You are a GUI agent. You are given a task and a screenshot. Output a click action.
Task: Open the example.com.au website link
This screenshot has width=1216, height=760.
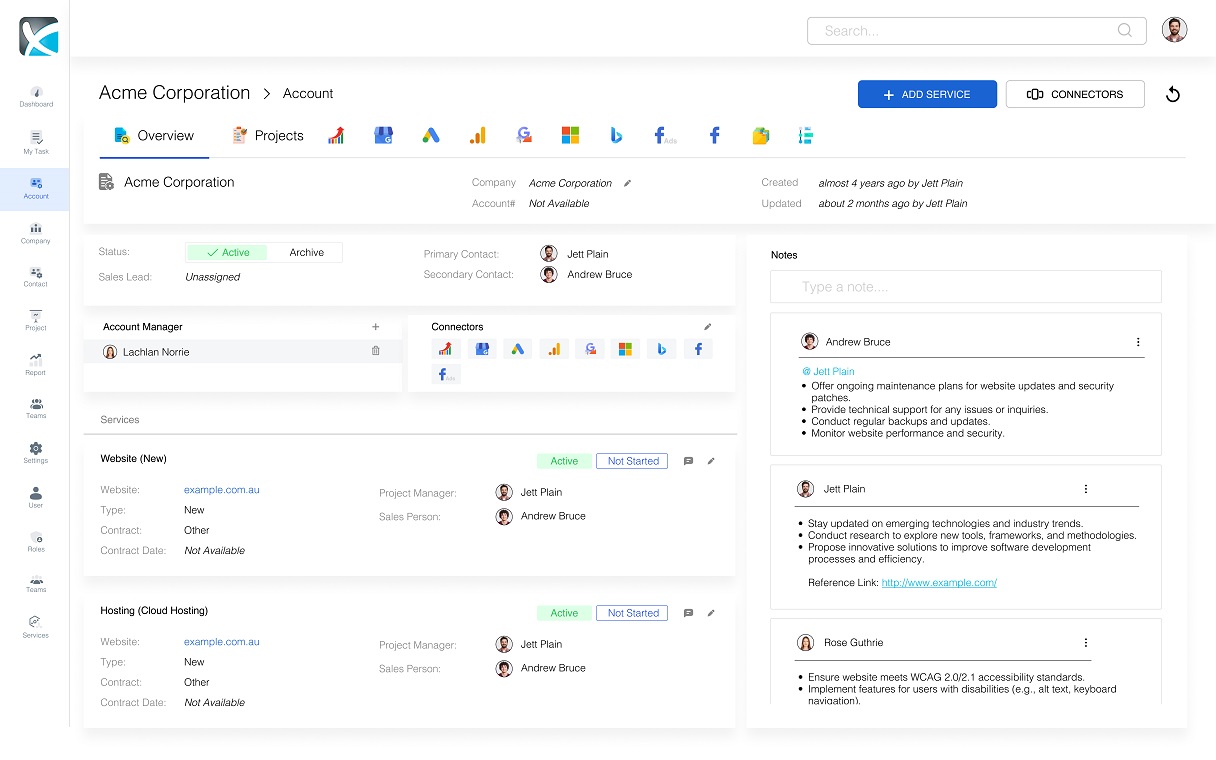(221, 490)
